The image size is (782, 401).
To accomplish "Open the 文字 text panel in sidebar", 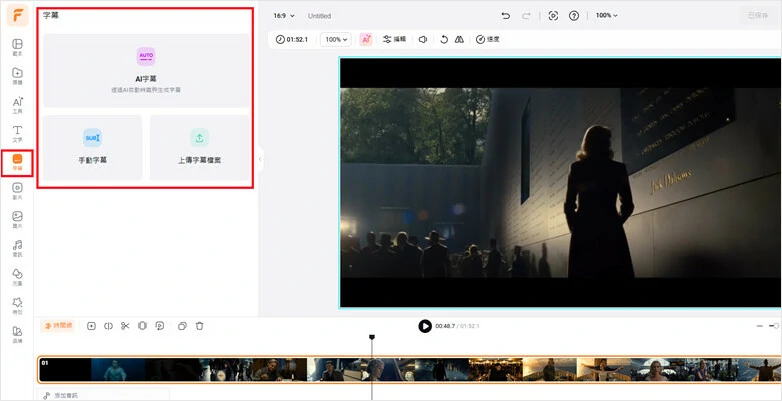I will 17,133.
